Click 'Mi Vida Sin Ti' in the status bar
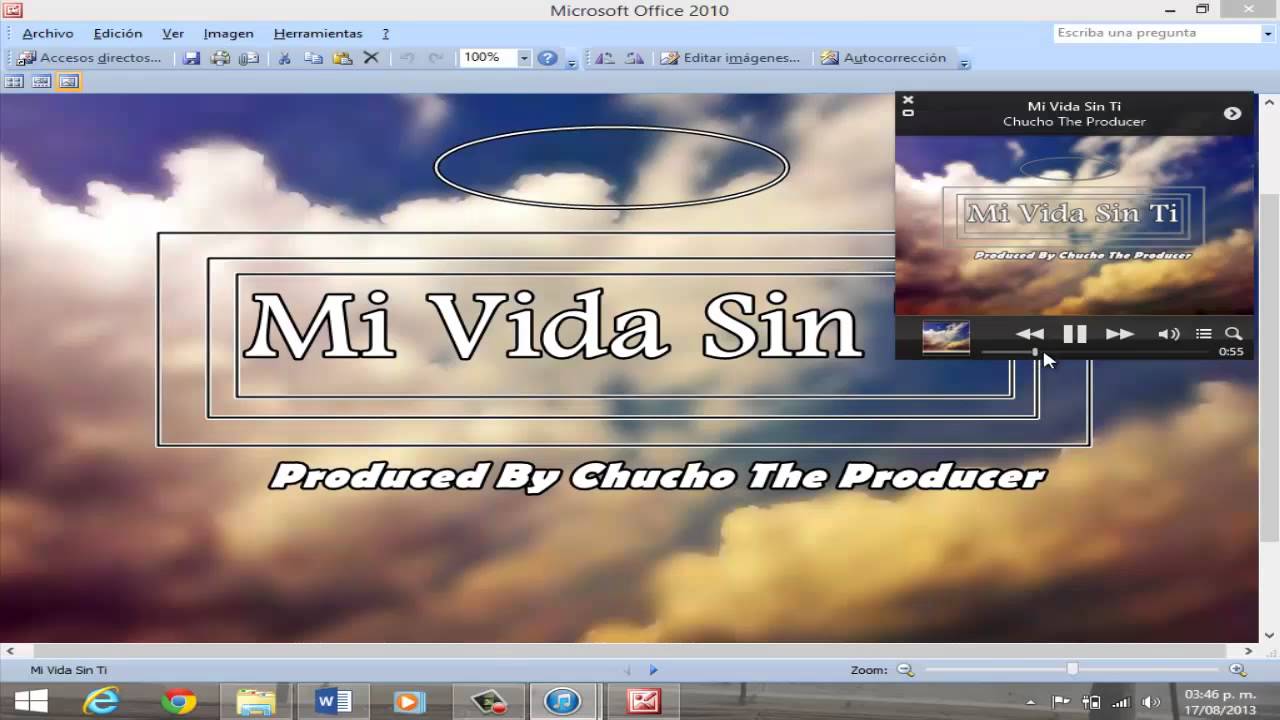 [x=69, y=670]
